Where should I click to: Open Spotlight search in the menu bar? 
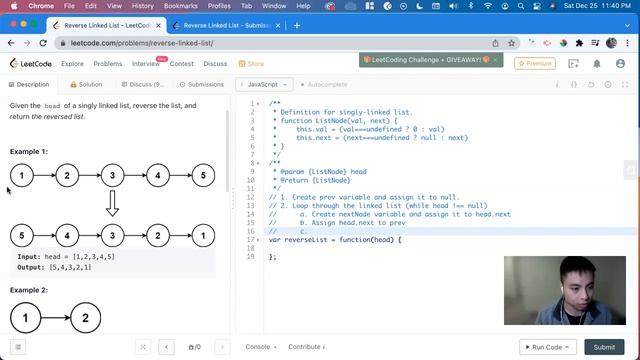click(x=521, y=6)
